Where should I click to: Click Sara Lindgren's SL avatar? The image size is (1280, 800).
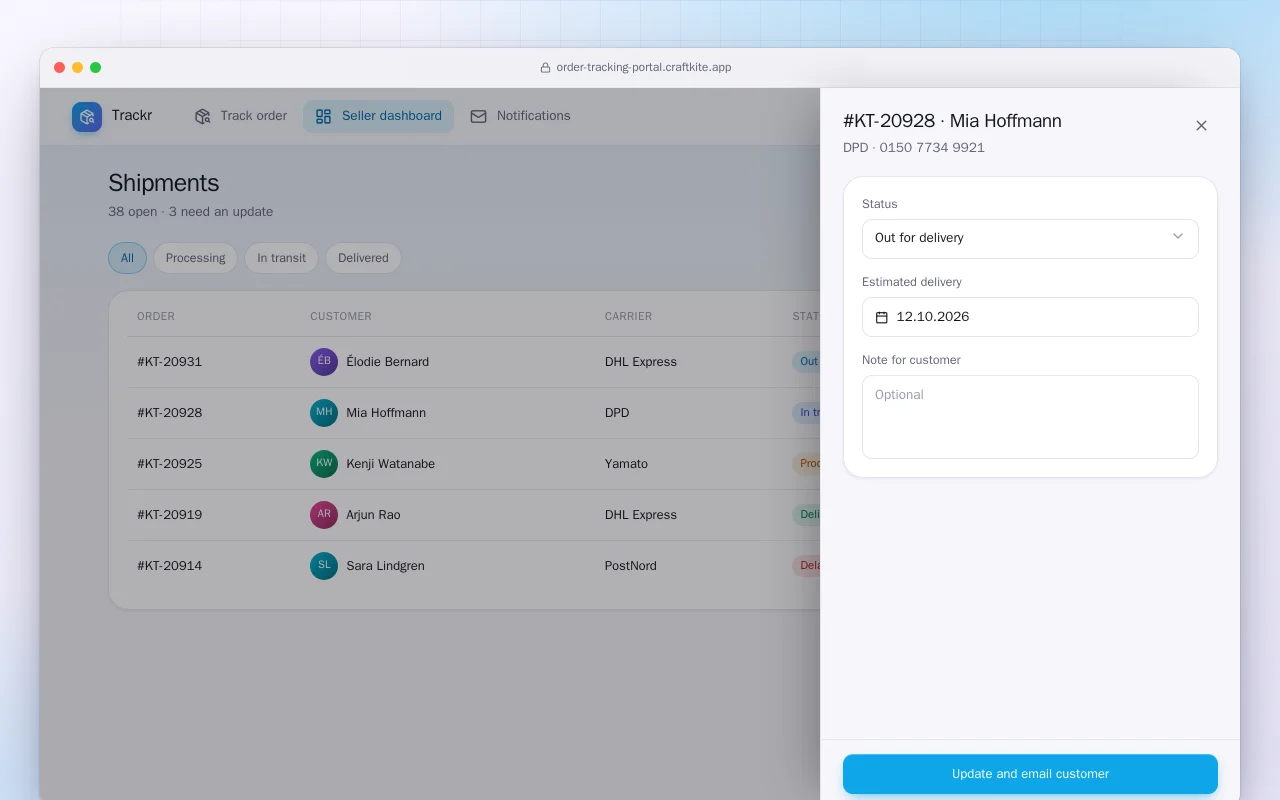pos(324,566)
